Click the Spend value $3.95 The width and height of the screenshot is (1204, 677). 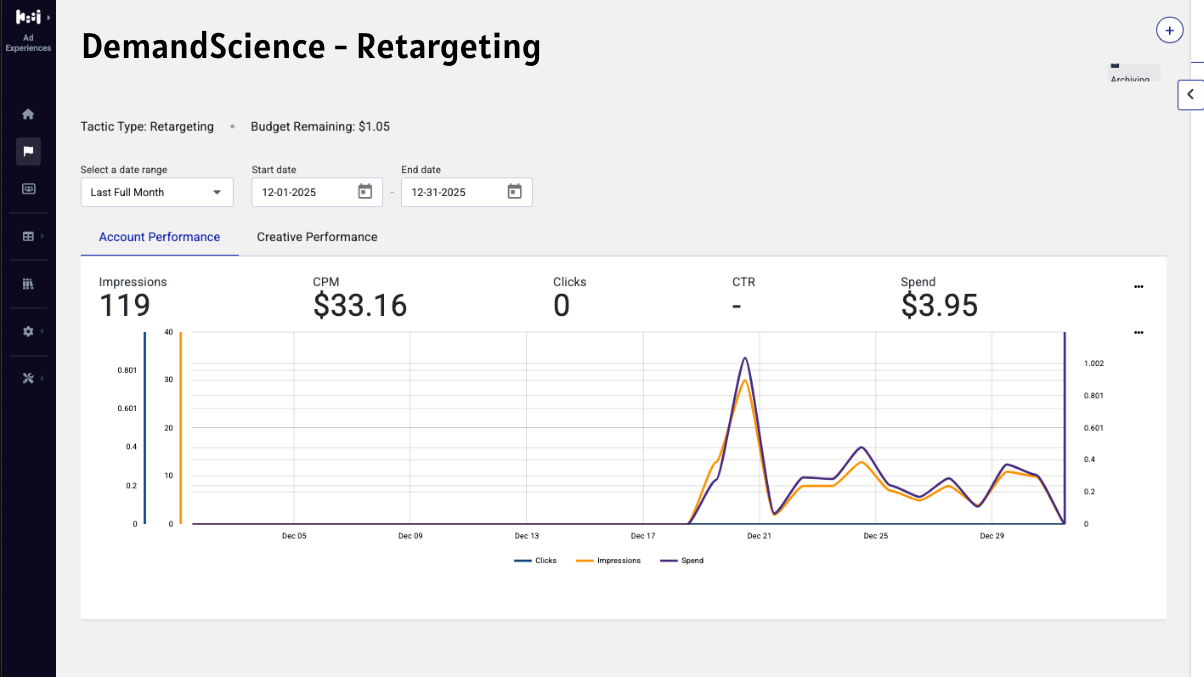pos(939,306)
